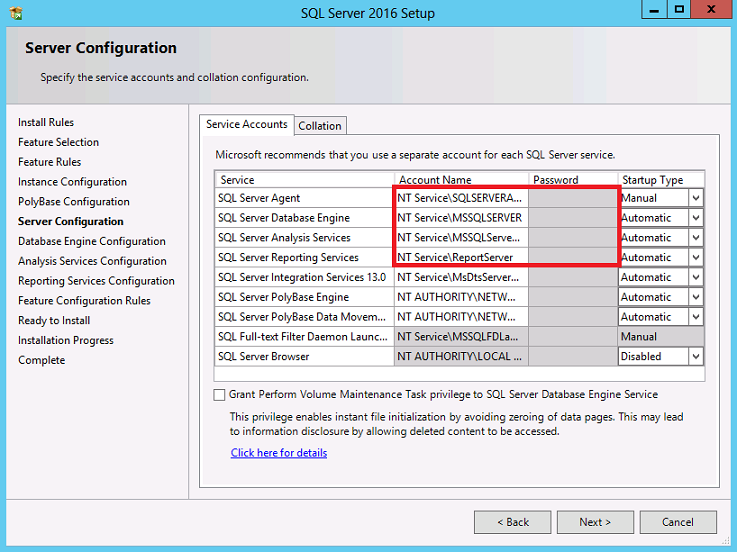737x552 pixels.
Task: Click the Service column header
Action: (305, 180)
